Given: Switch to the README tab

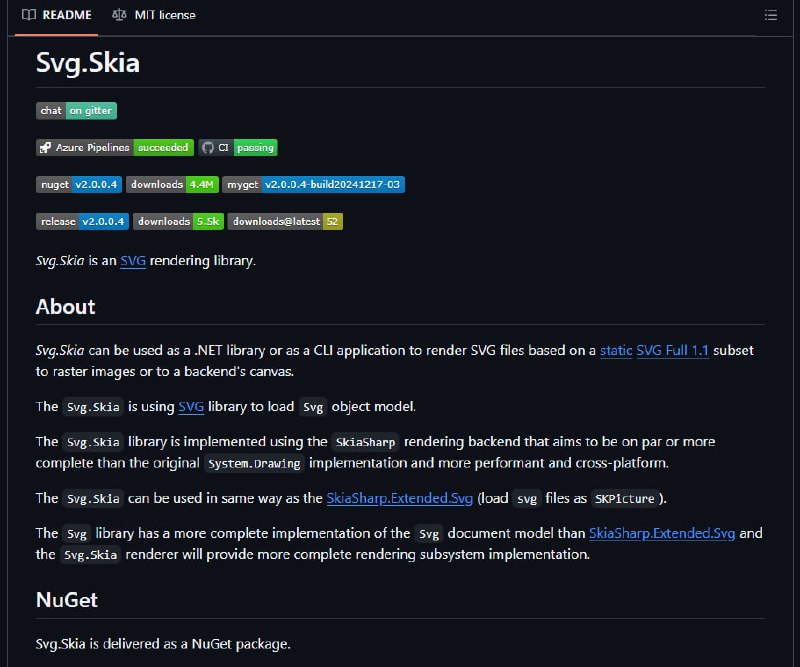Looking at the screenshot, I should point(57,15).
